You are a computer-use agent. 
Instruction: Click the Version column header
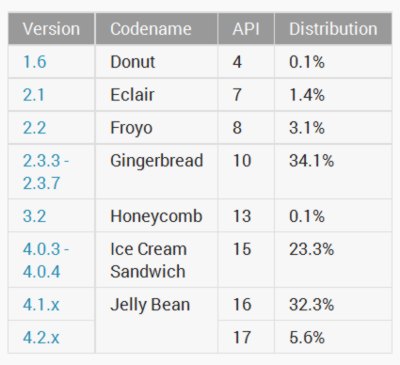[51, 29]
